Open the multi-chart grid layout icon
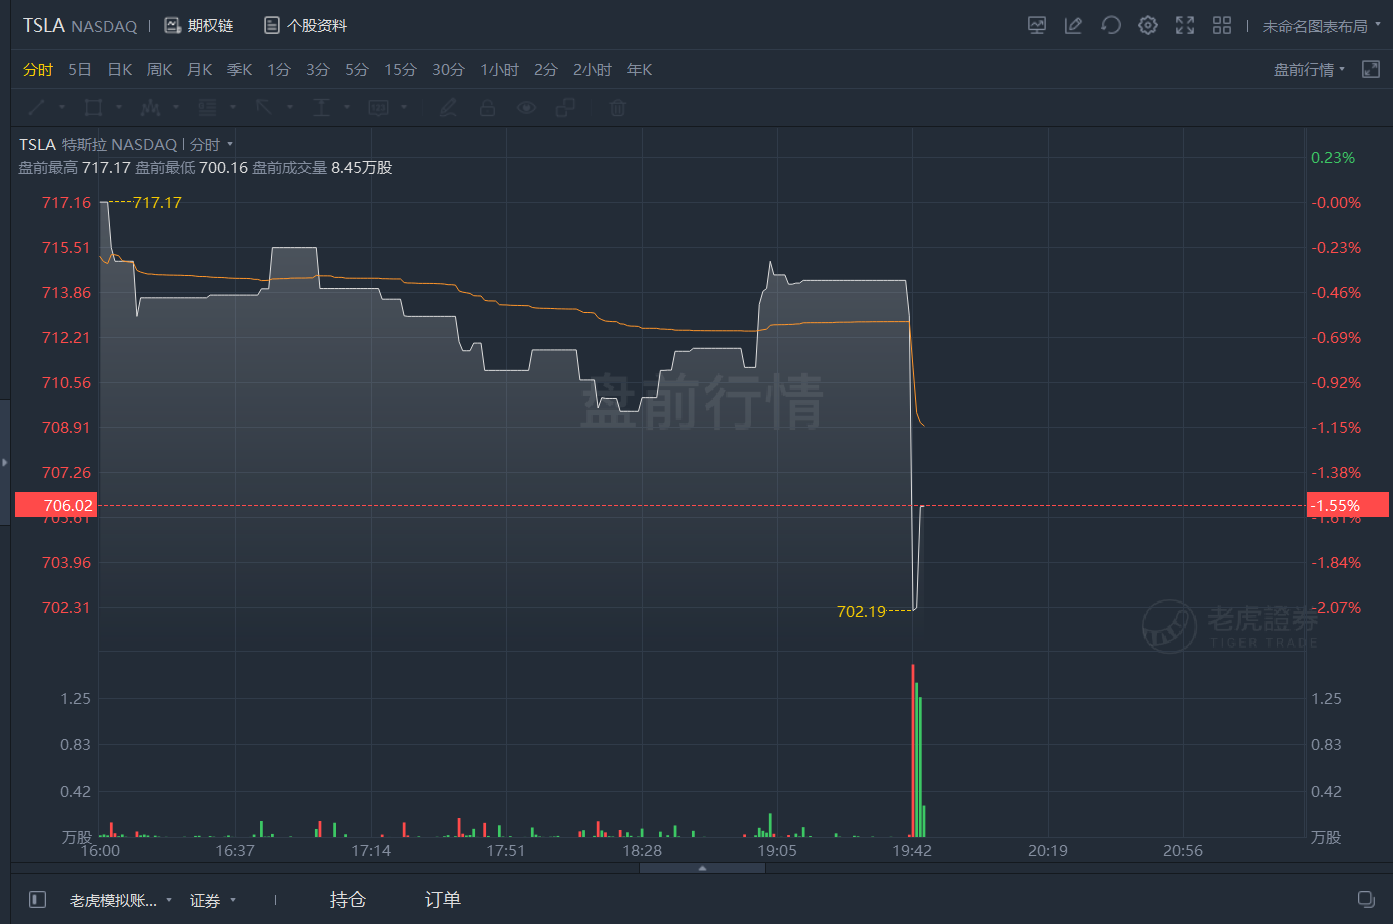This screenshot has height=924, width=1393. pyautogui.click(x=1222, y=26)
